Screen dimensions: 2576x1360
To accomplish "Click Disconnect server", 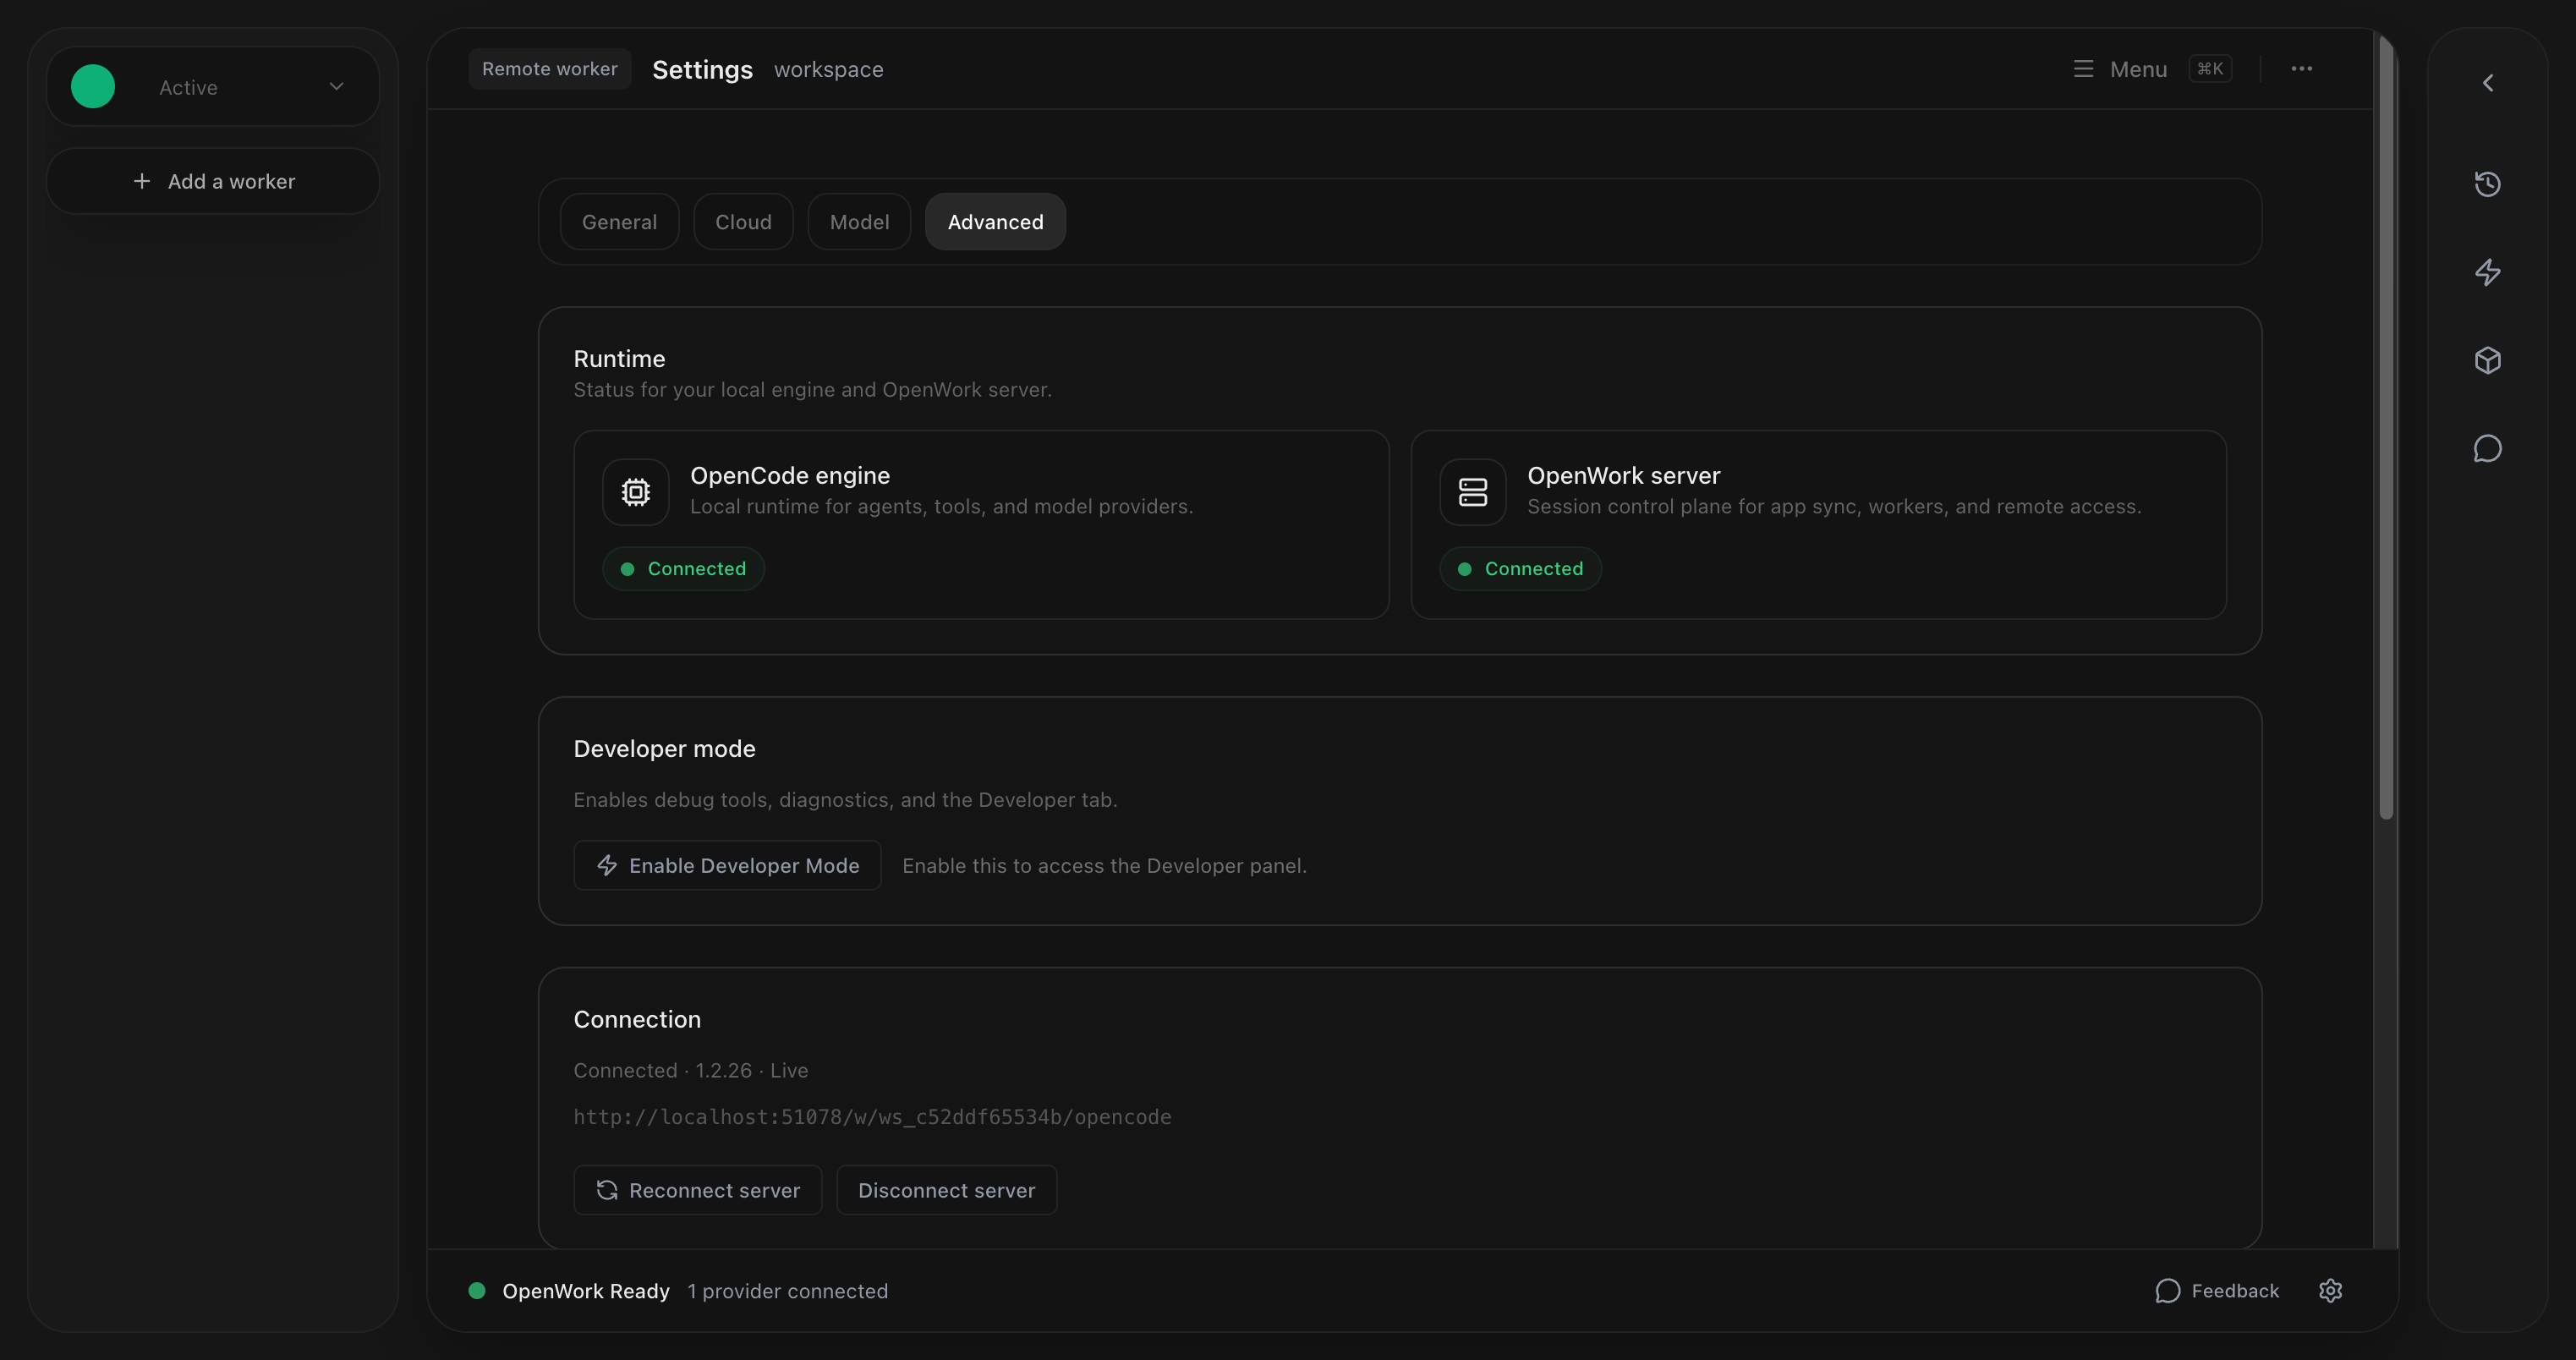I will coord(946,1190).
